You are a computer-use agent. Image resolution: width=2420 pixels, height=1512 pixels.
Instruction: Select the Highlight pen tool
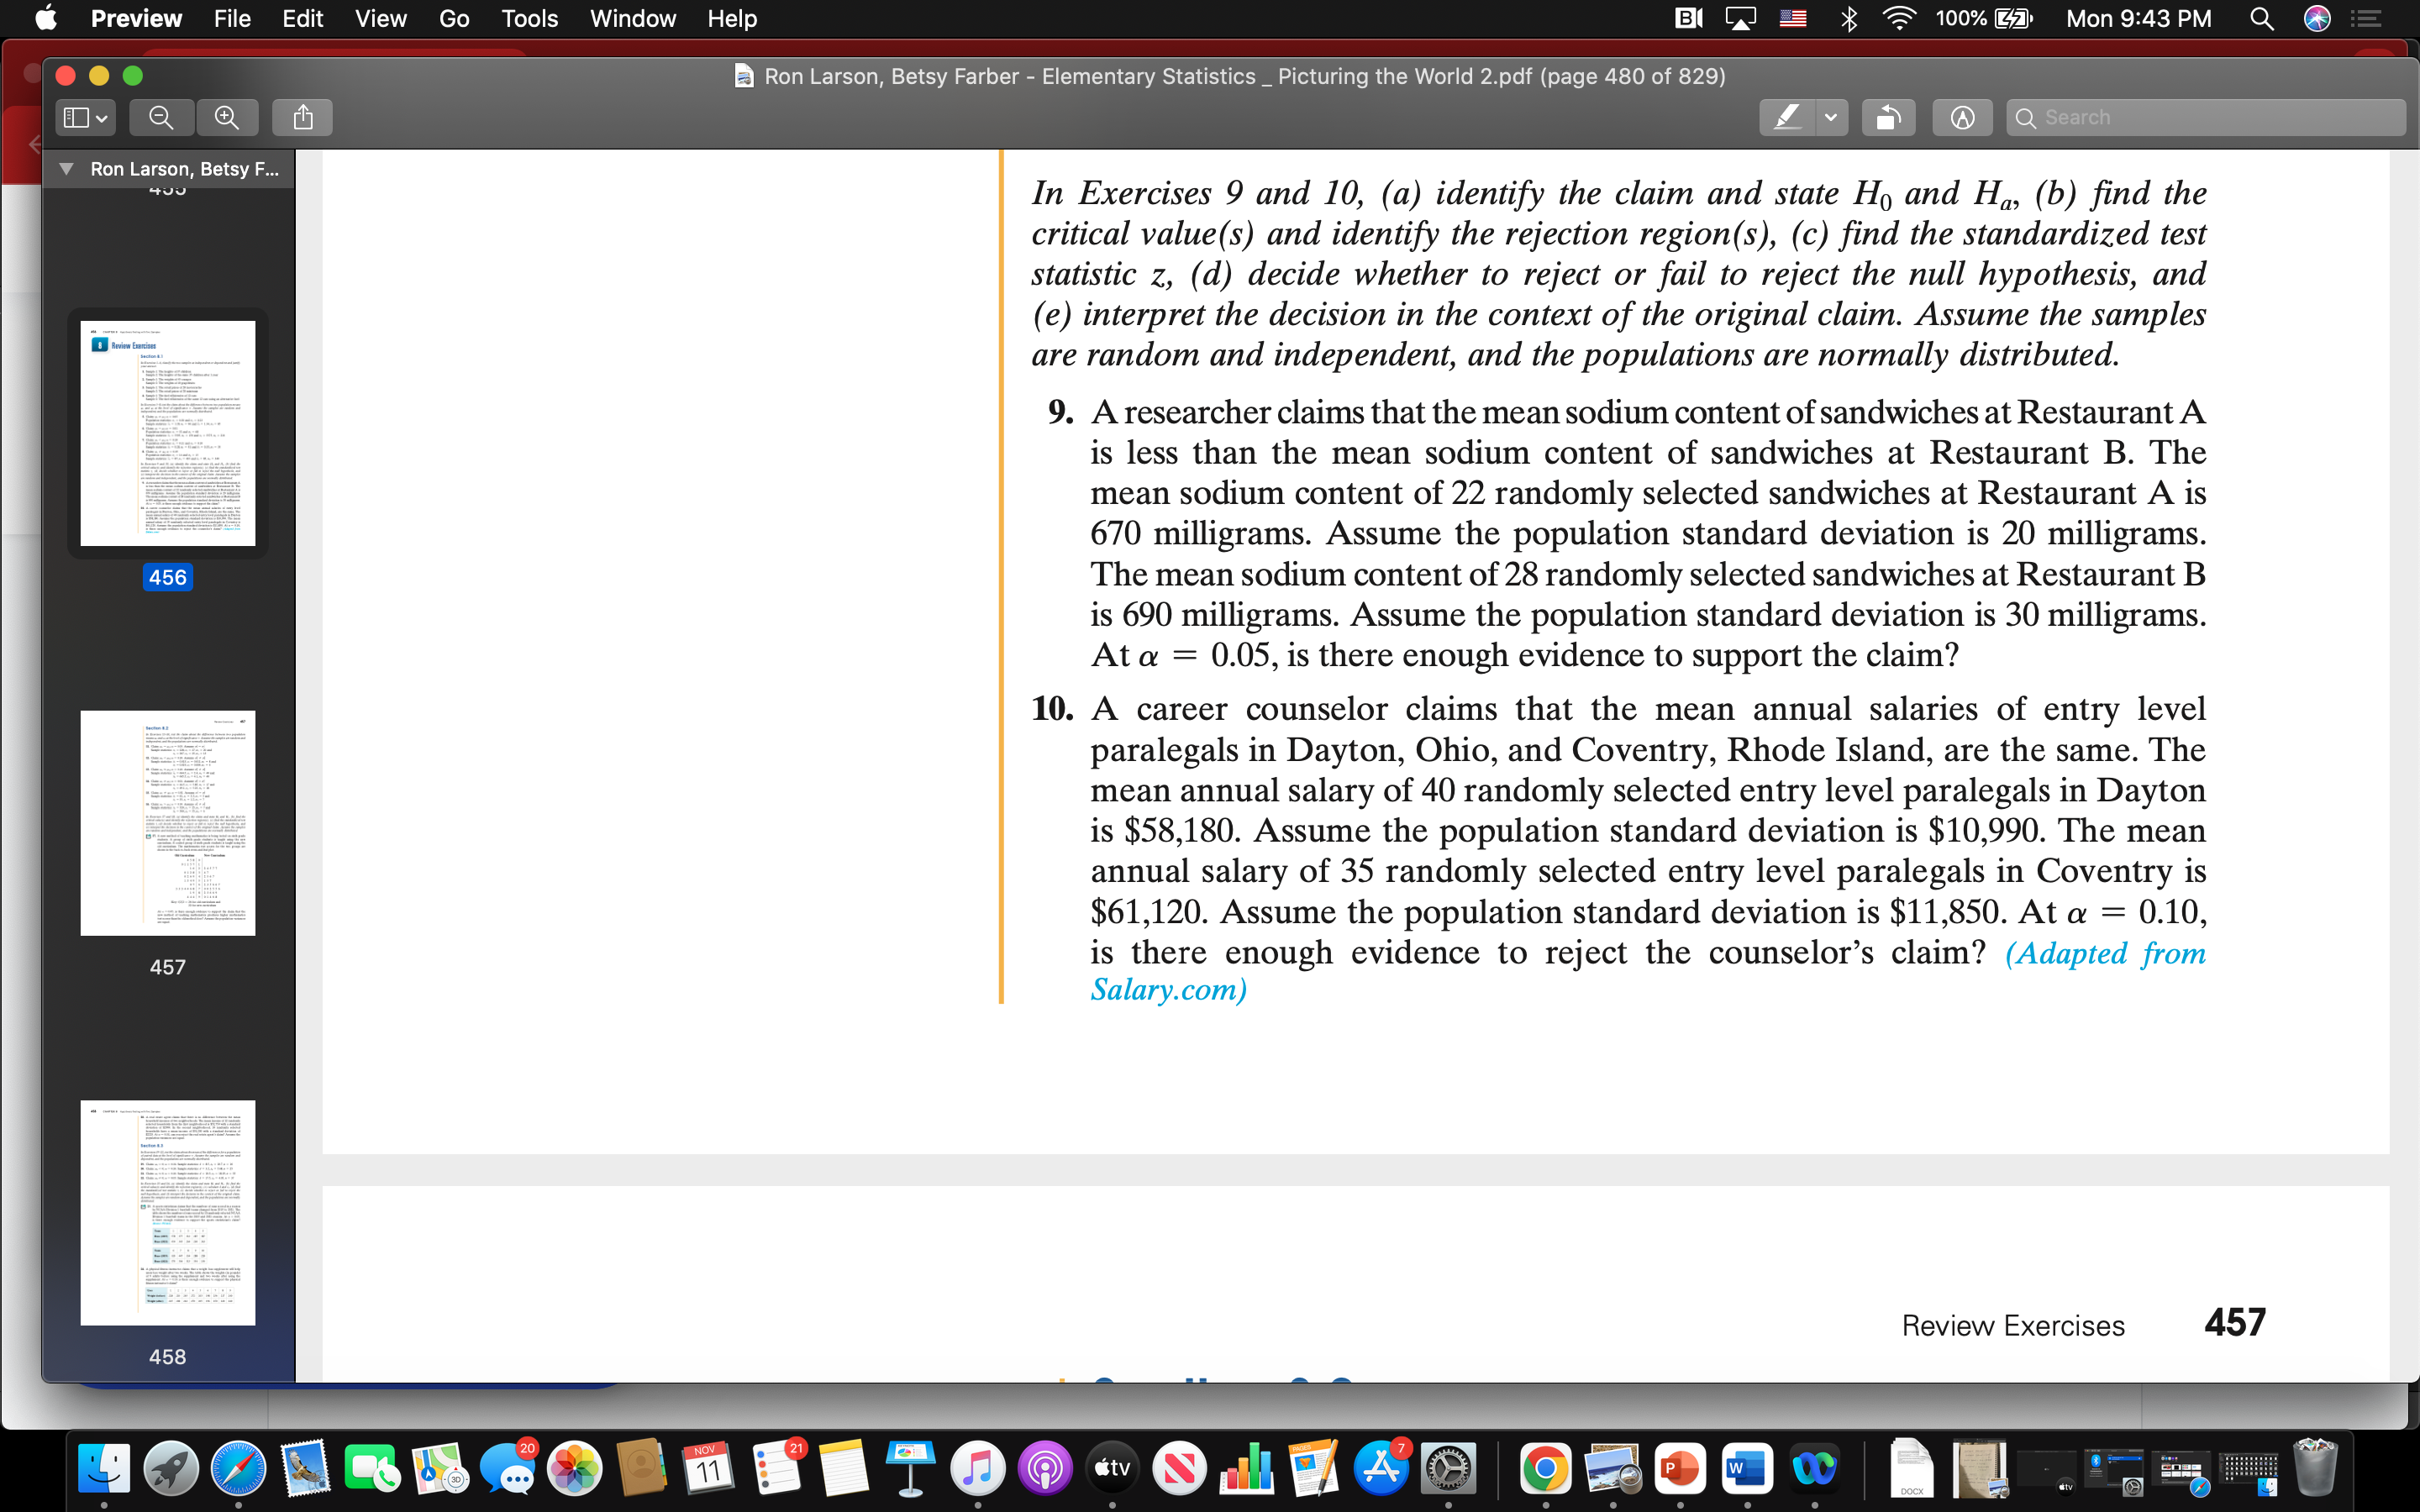tap(1787, 118)
